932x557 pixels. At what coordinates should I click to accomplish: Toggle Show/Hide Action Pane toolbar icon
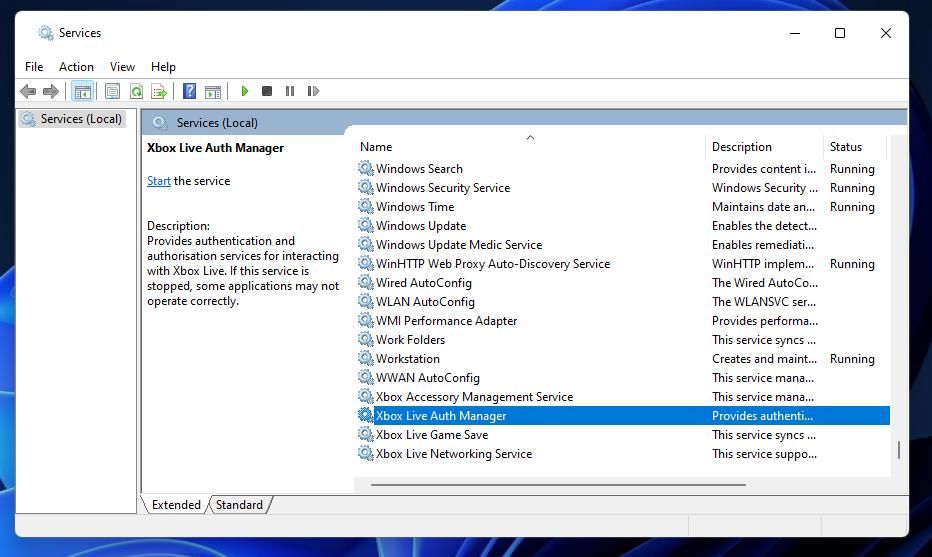[x=213, y=91]
